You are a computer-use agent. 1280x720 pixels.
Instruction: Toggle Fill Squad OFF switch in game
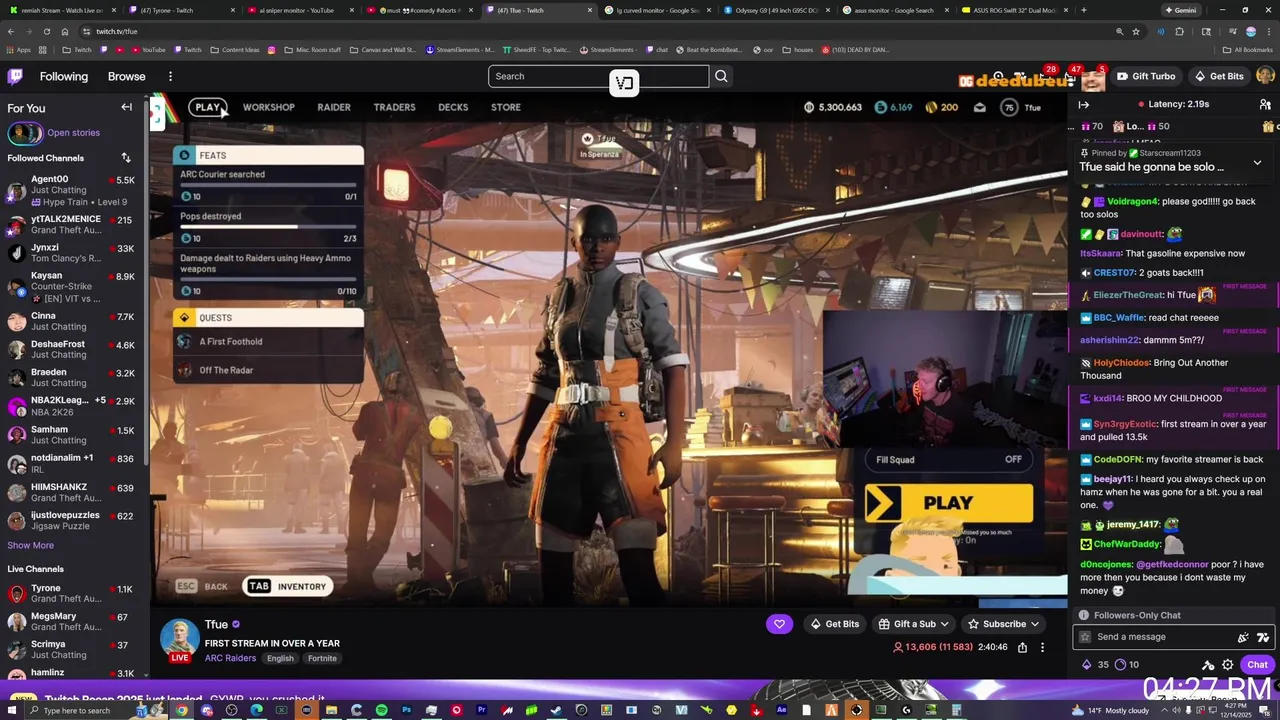1013,460
